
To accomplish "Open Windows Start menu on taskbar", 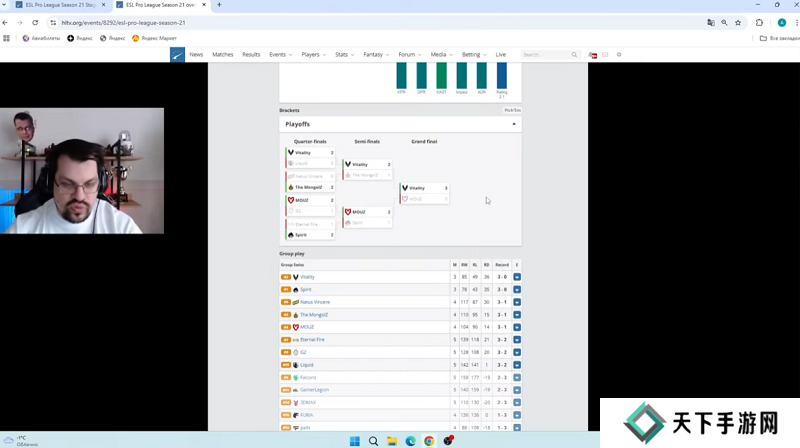I will [354, 440].
